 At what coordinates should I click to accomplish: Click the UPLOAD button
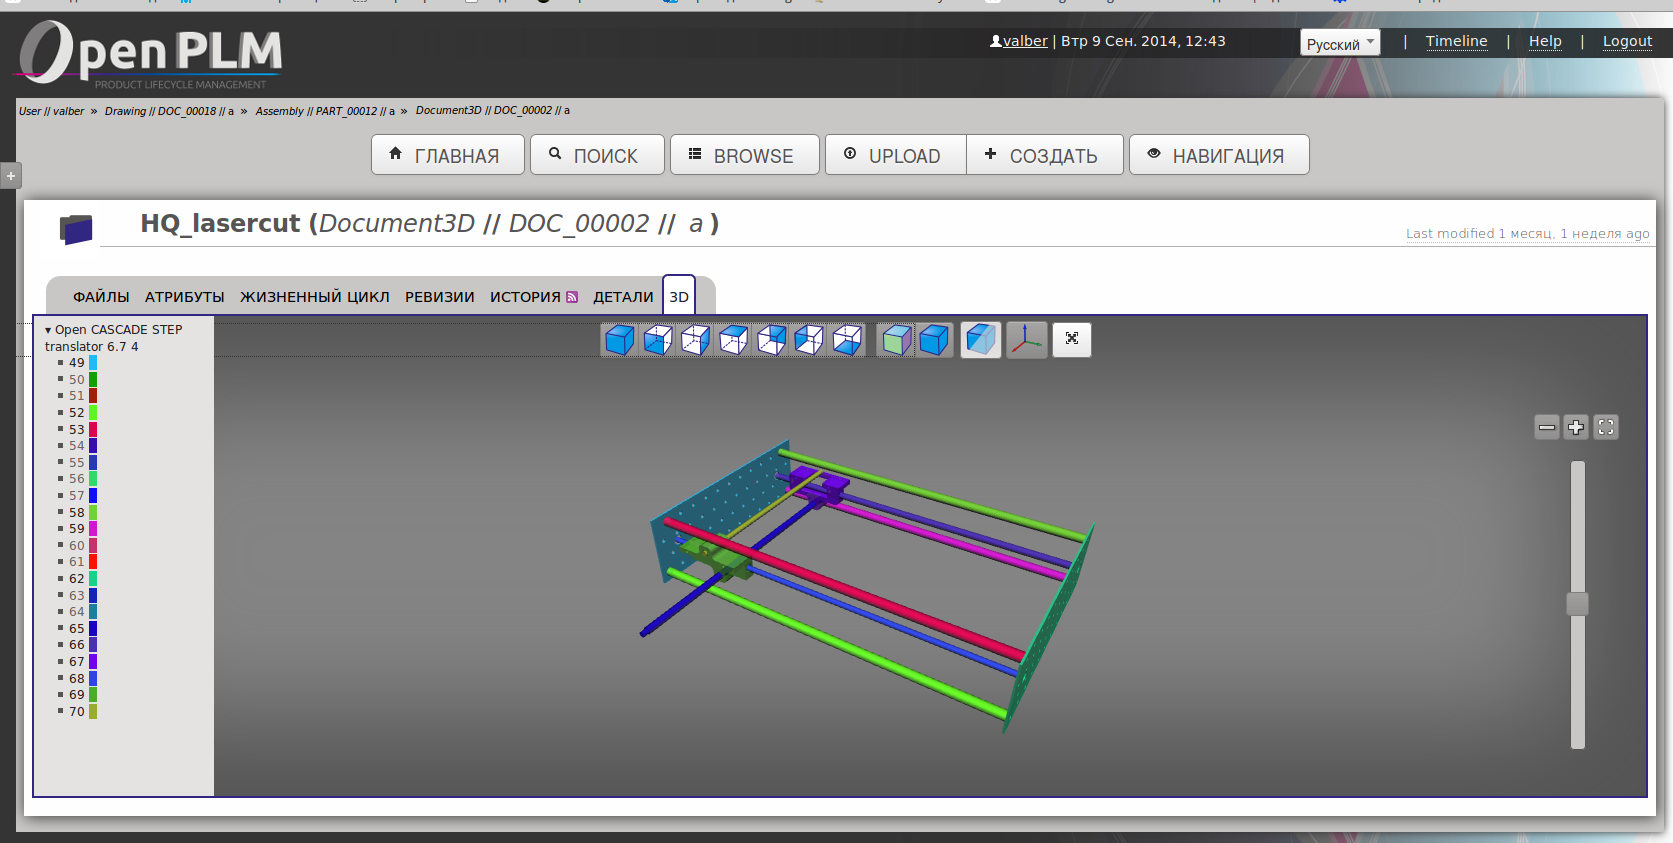(894, 156)
